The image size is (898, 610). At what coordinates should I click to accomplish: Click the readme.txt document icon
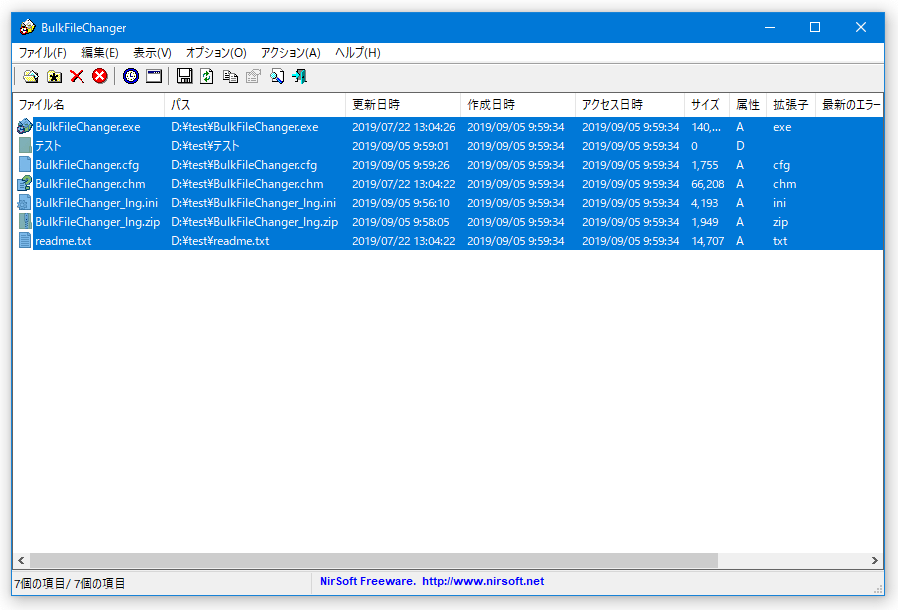pos(25,240)
